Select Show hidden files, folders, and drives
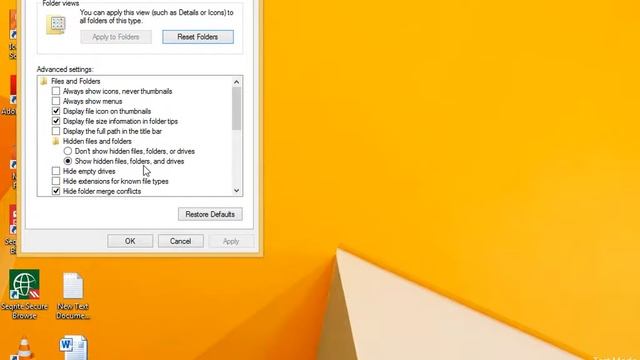Viewport: 640px width, 360px height. click(68, 161)
